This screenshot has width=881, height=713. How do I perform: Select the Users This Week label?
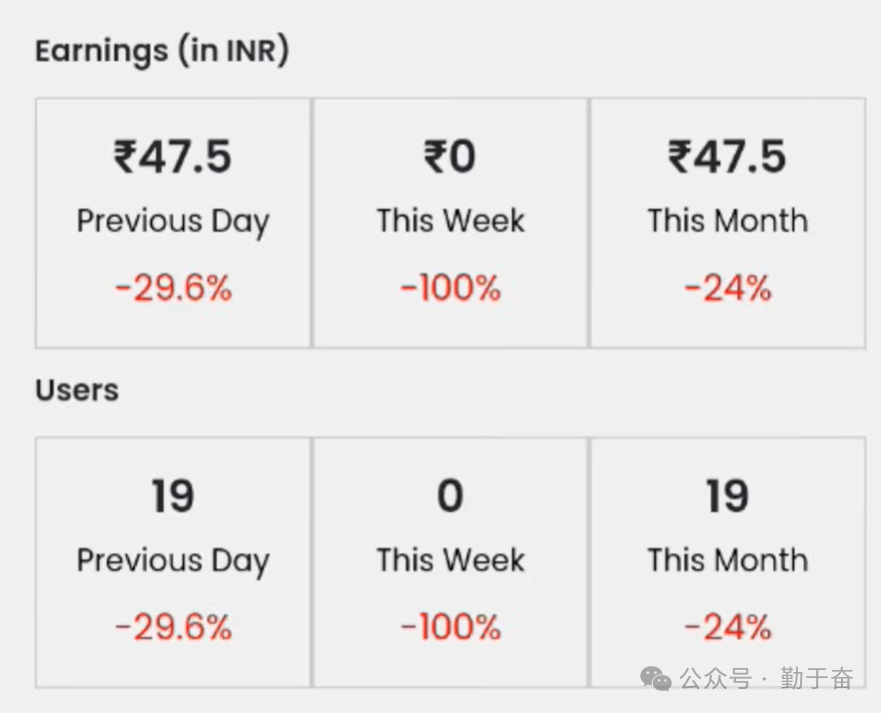tap(450, 560)
